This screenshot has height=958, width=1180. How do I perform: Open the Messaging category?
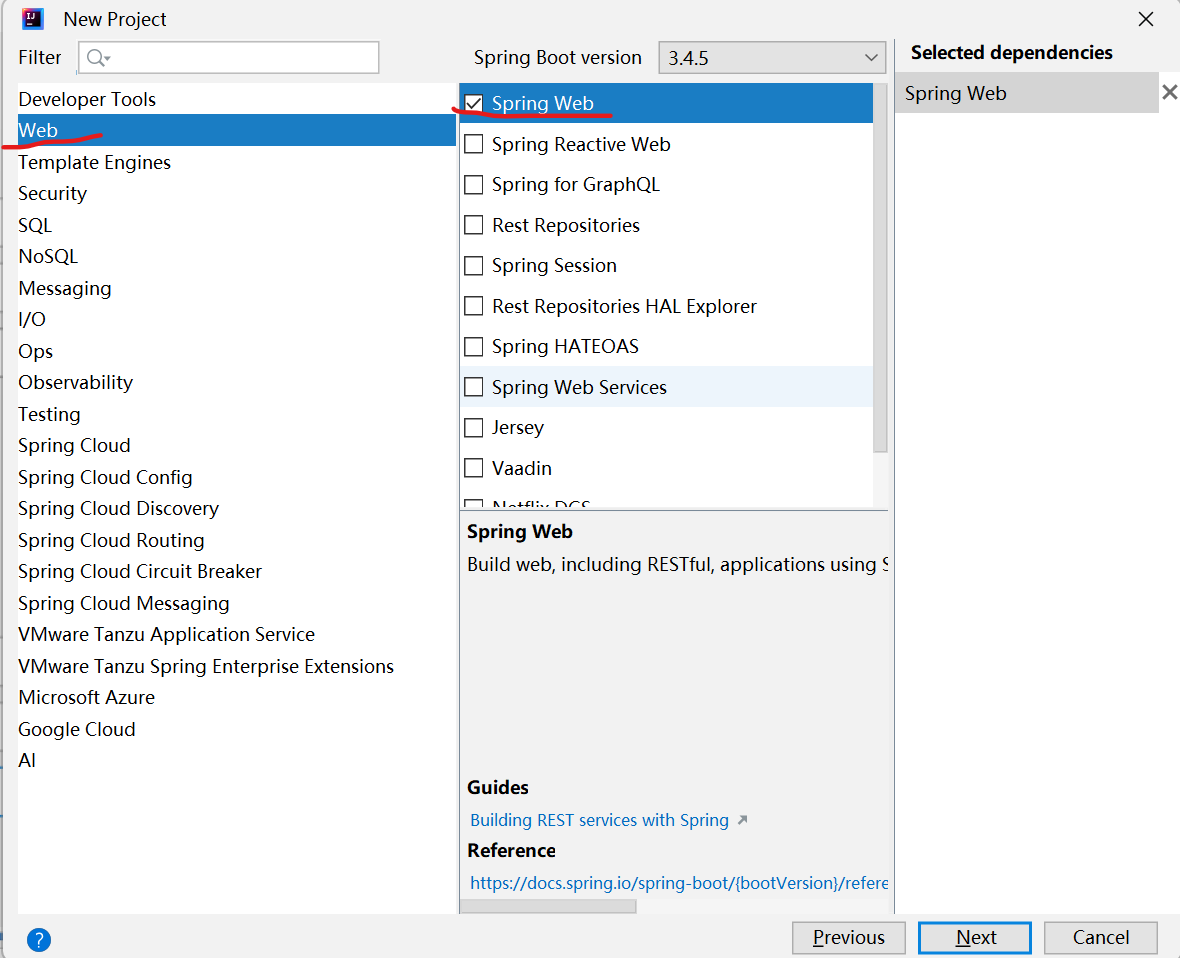click(236, 288)
